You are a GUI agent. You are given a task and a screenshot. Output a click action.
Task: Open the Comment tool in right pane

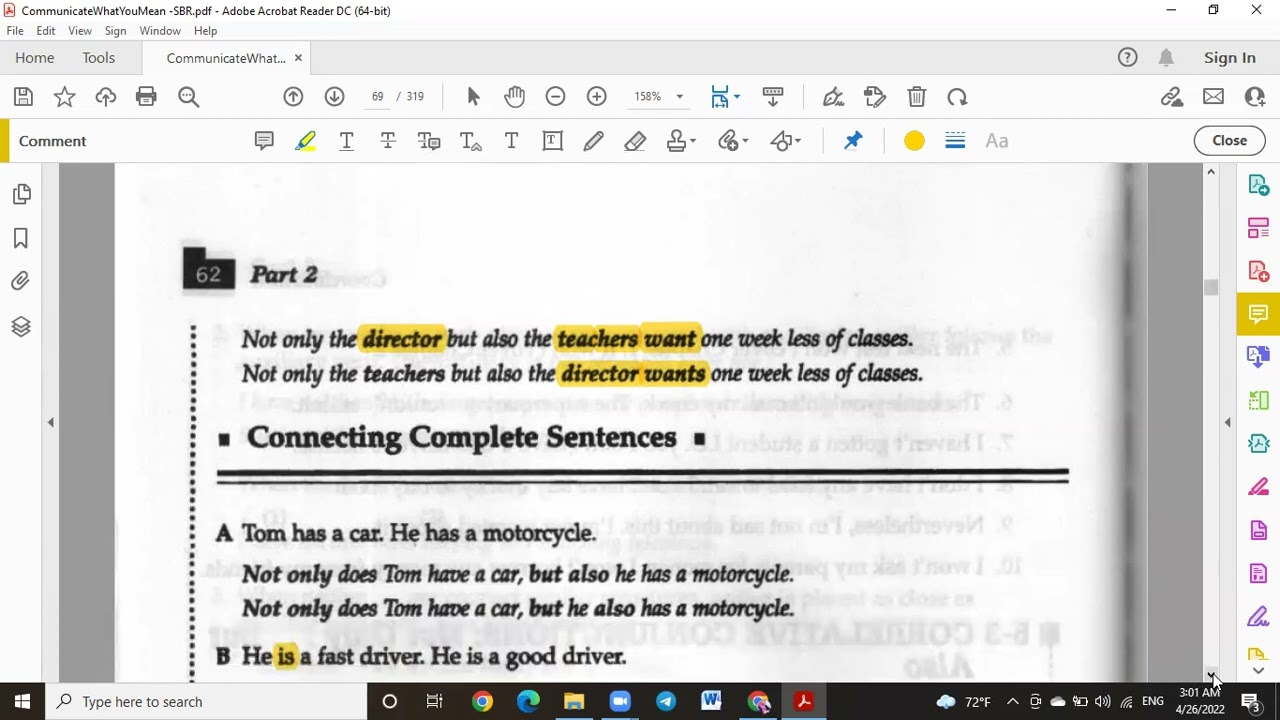1258,314
